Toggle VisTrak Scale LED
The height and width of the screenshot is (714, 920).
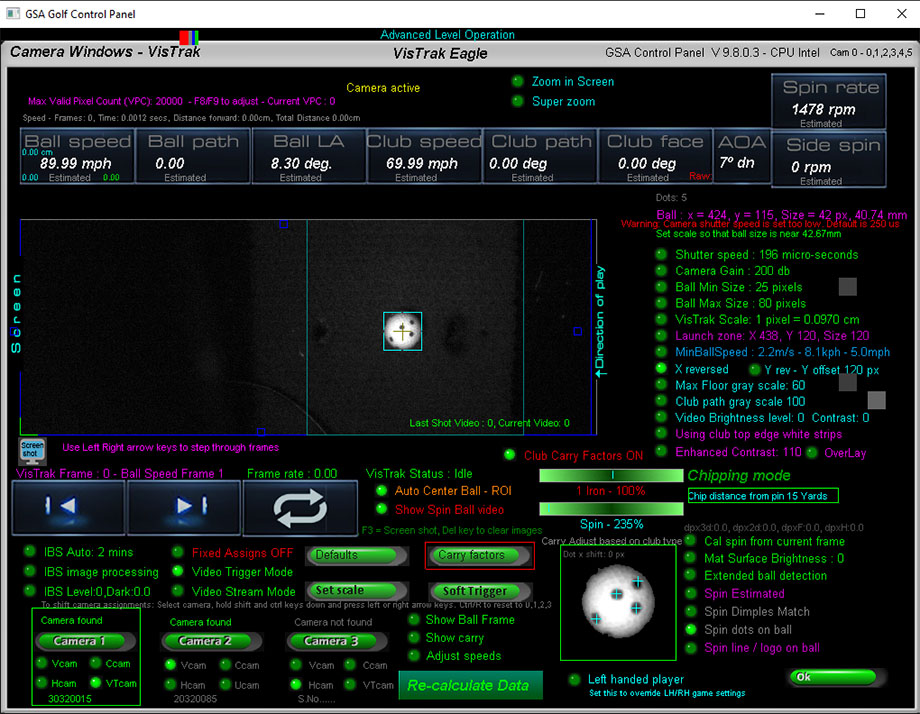(661, 319)
